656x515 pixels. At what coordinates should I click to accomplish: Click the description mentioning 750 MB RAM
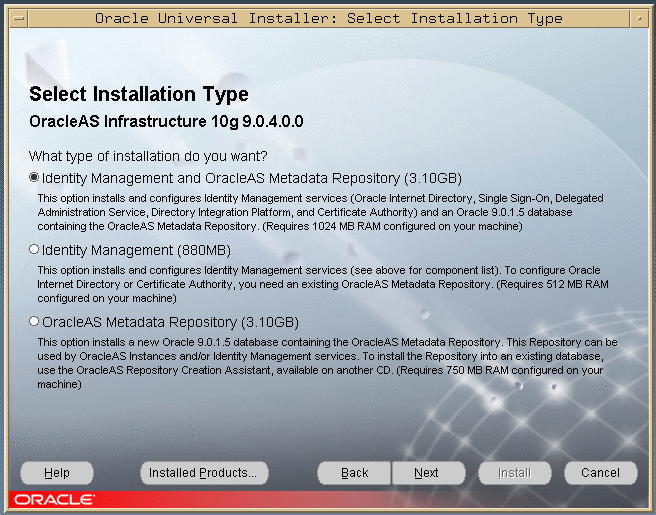[x=327, y=363]
